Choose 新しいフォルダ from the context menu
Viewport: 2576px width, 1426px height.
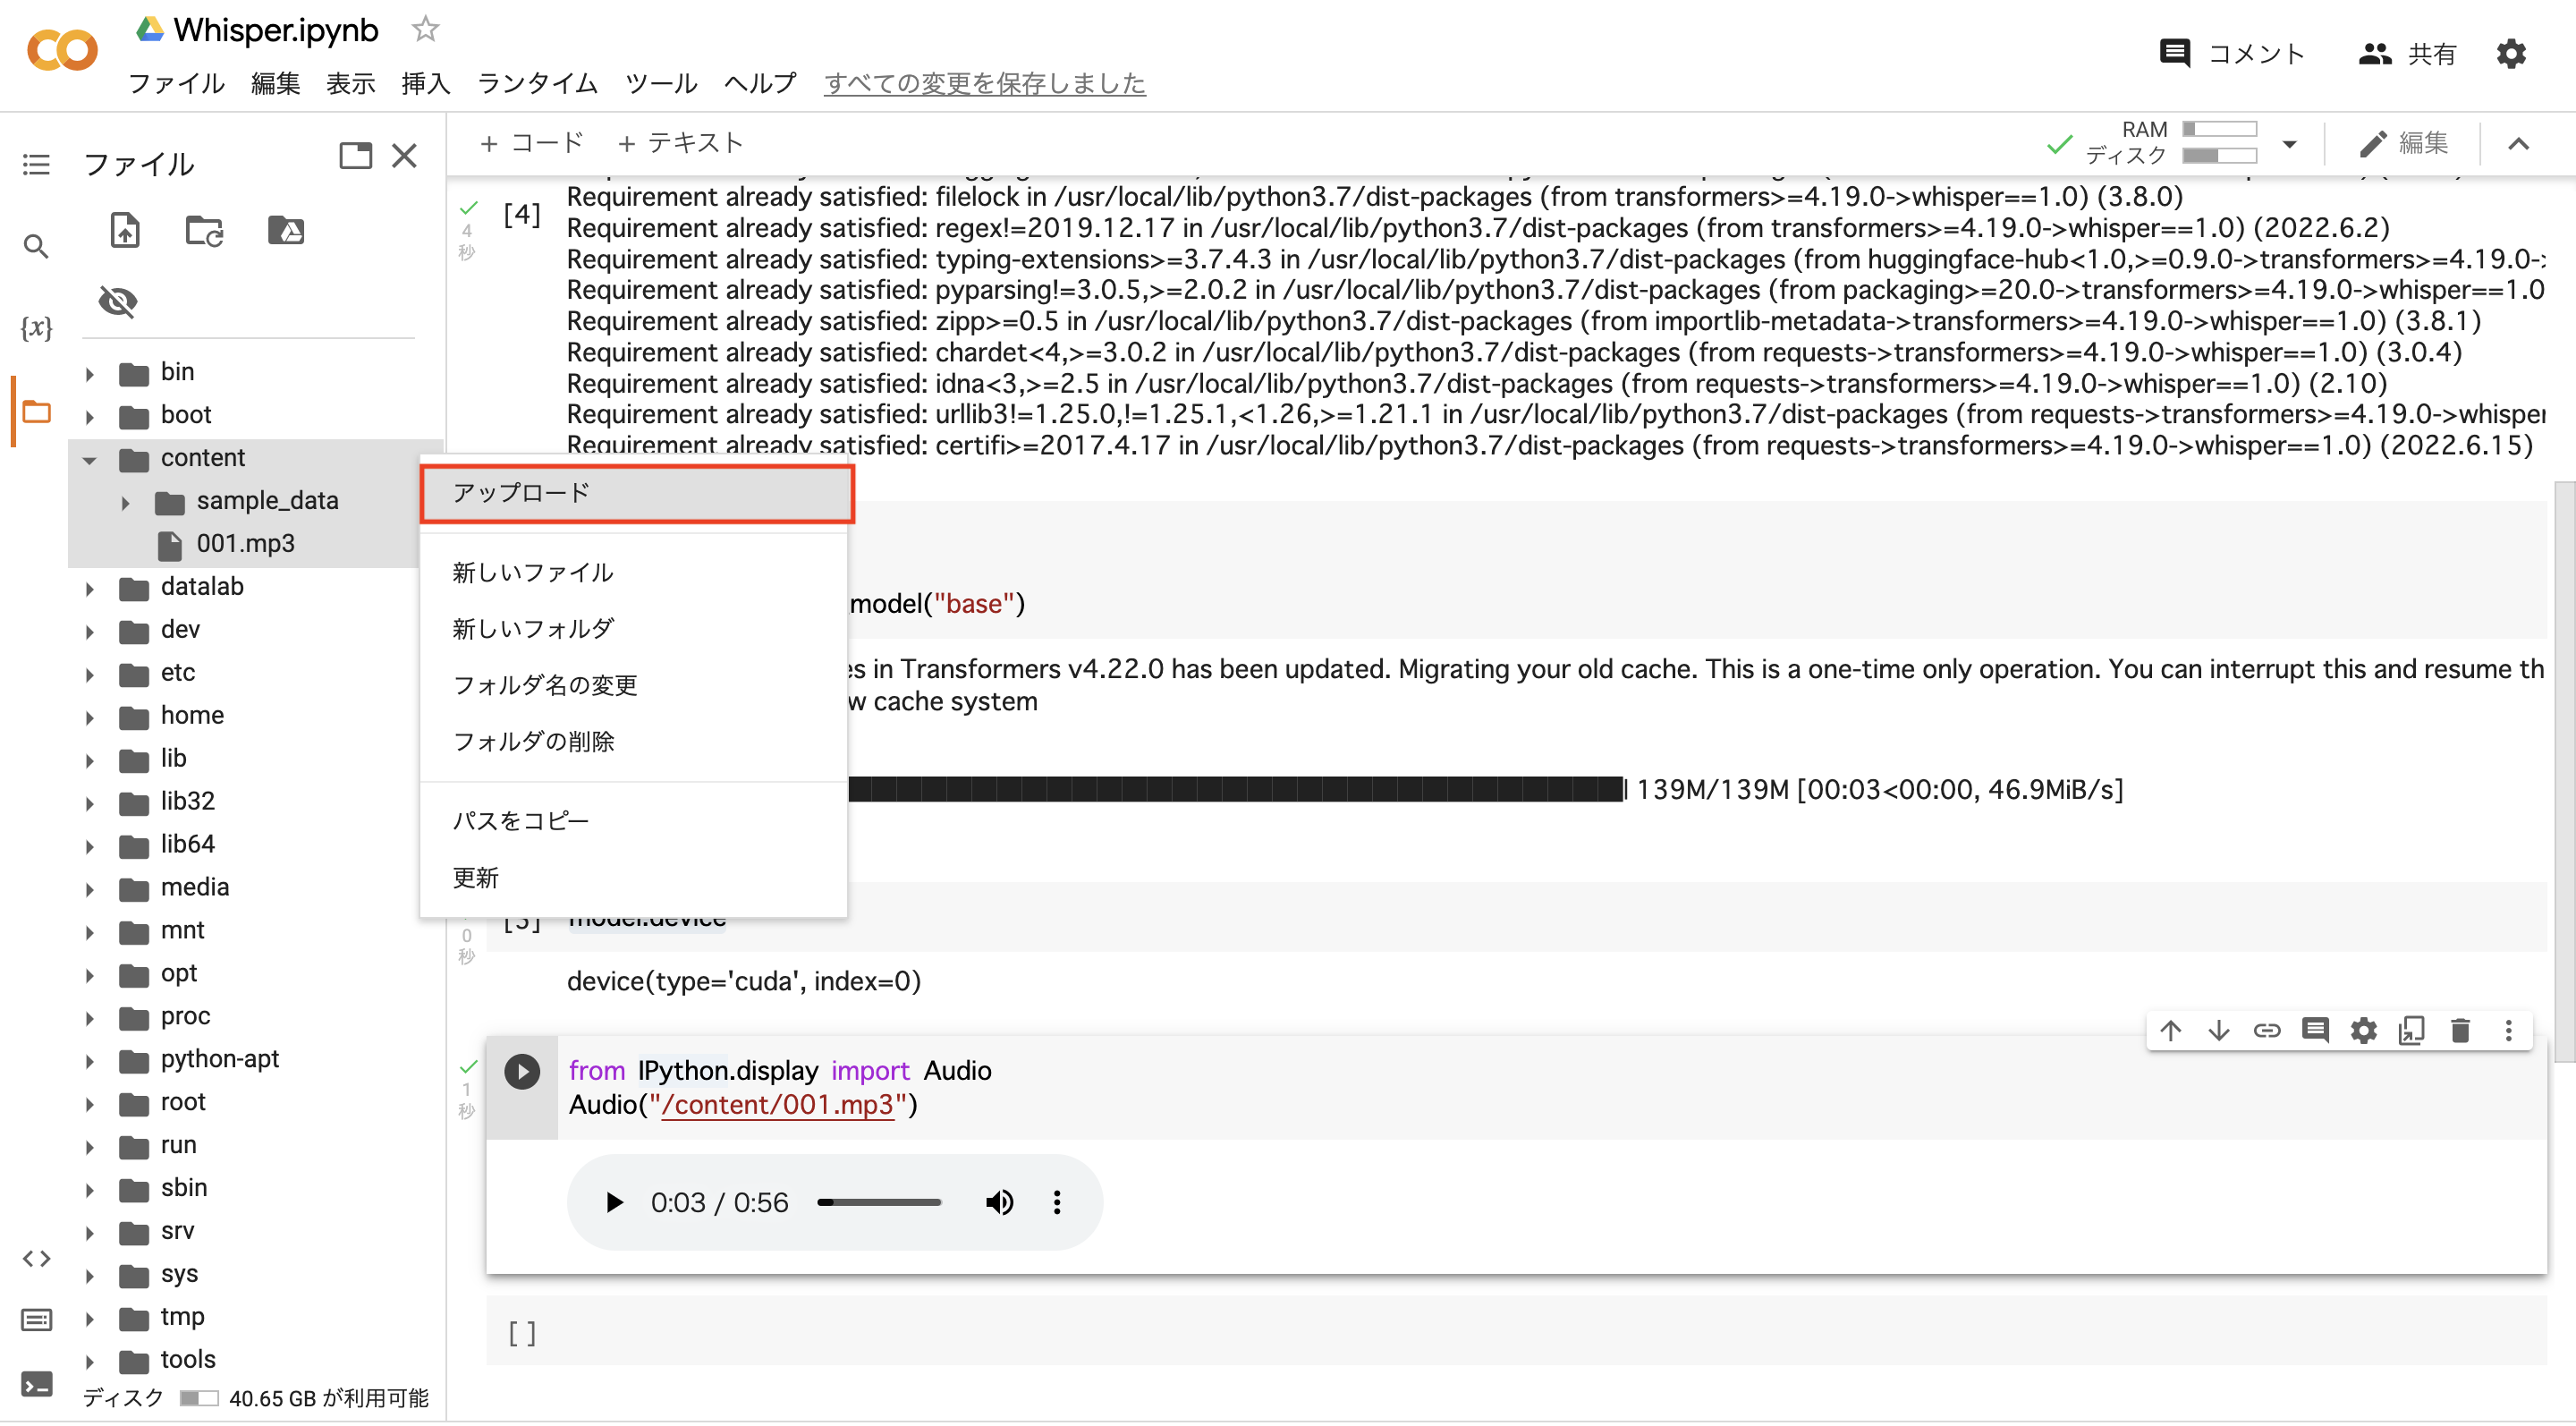tap(533, 628)
